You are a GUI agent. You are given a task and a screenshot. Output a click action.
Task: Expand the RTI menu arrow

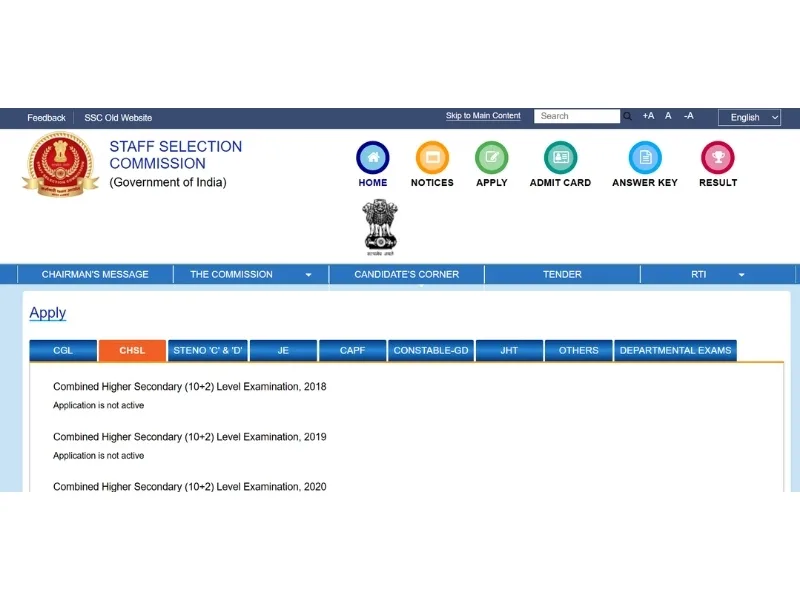(x=741, y=274)
